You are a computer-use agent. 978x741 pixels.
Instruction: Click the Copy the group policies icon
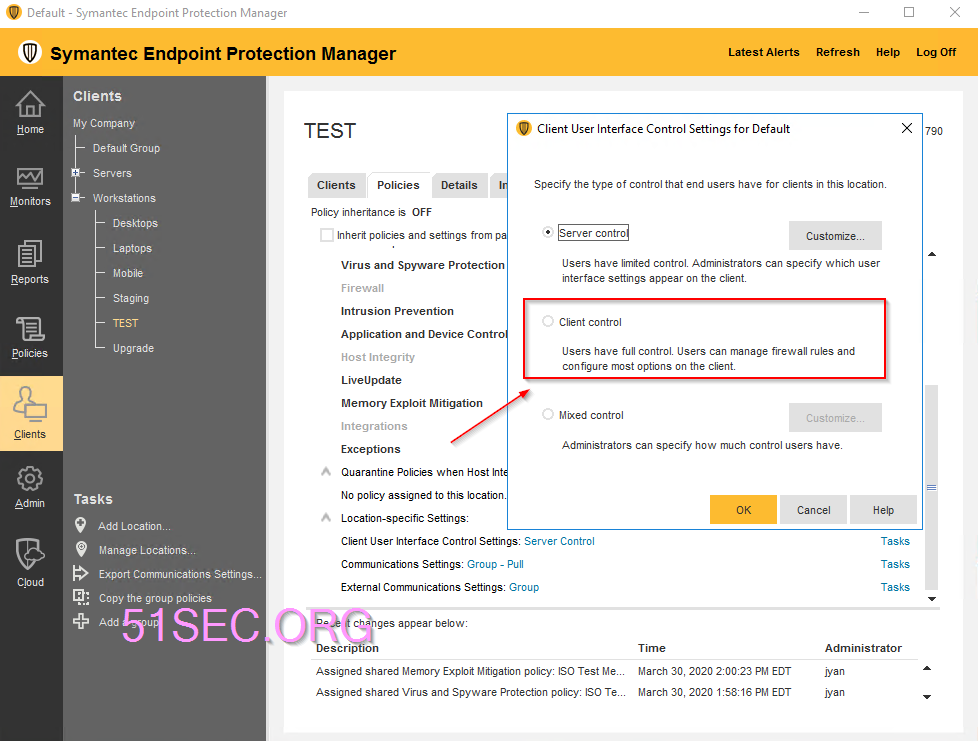click(x=81, y=597)
